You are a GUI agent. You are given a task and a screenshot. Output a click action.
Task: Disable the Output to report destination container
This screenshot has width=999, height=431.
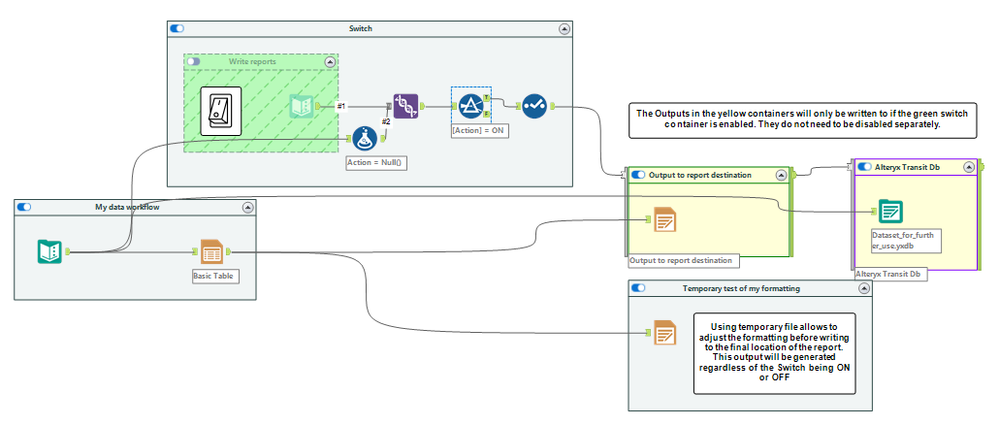[x=638, y=175]
